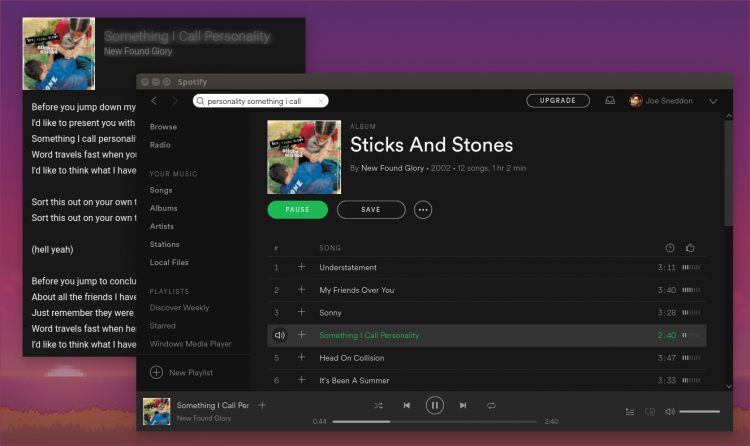Toggle shuffle playback
750x446 pixels.
[378, 405]
